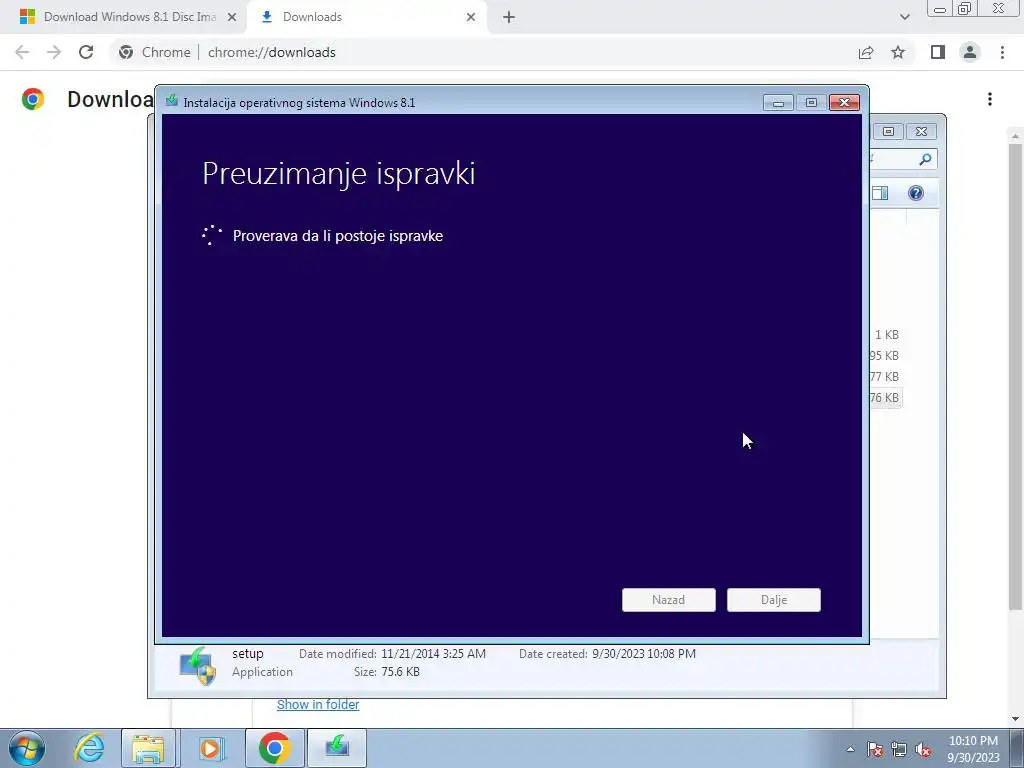Open Windows Media Player from taskbar

tap(210, 748)
